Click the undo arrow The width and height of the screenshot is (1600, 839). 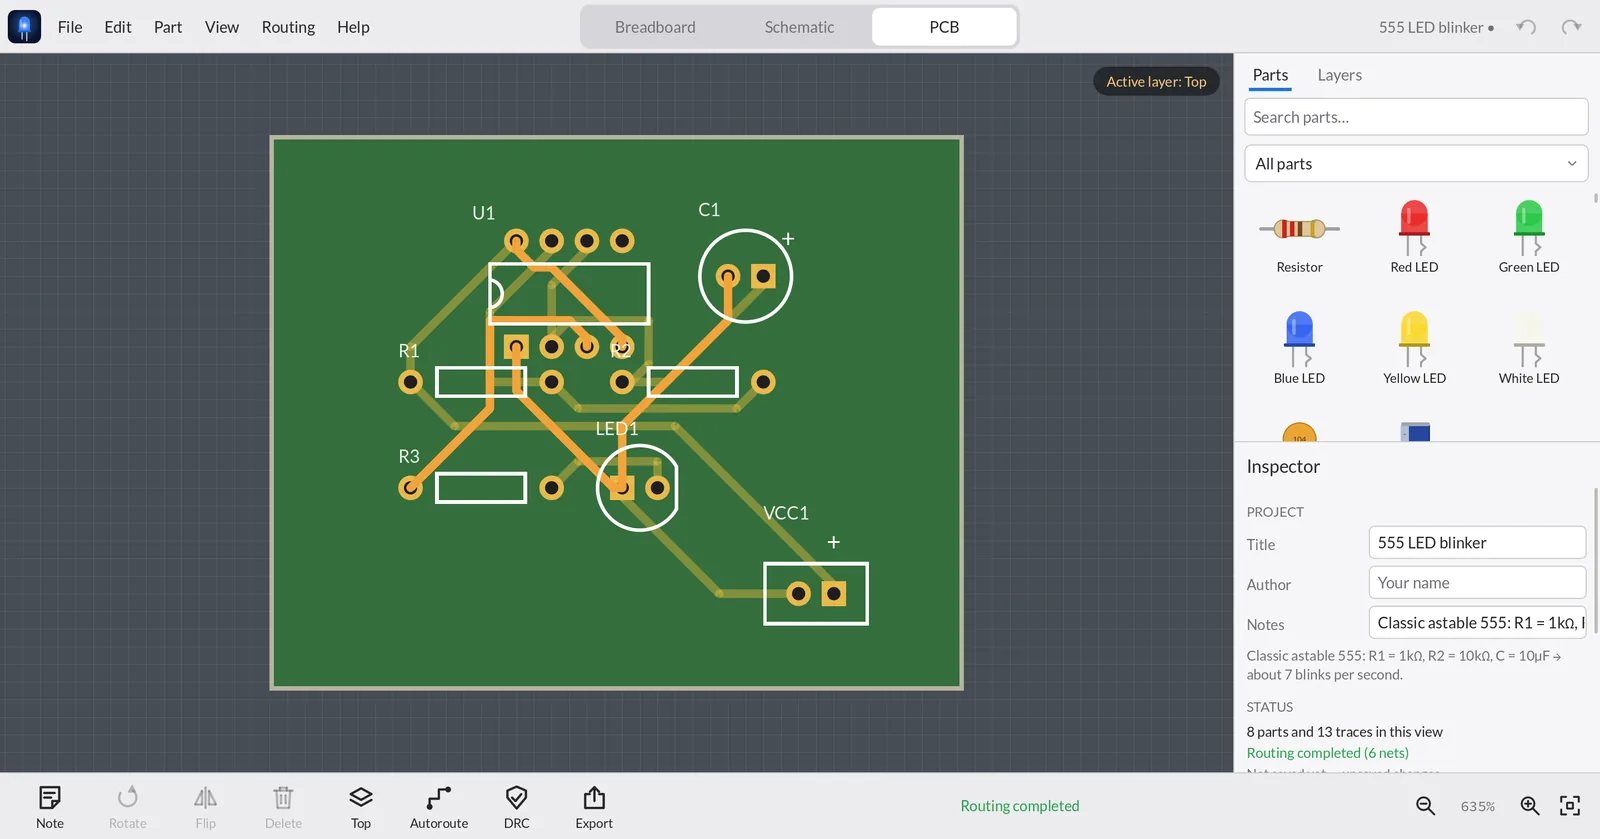pos(1526,27)
